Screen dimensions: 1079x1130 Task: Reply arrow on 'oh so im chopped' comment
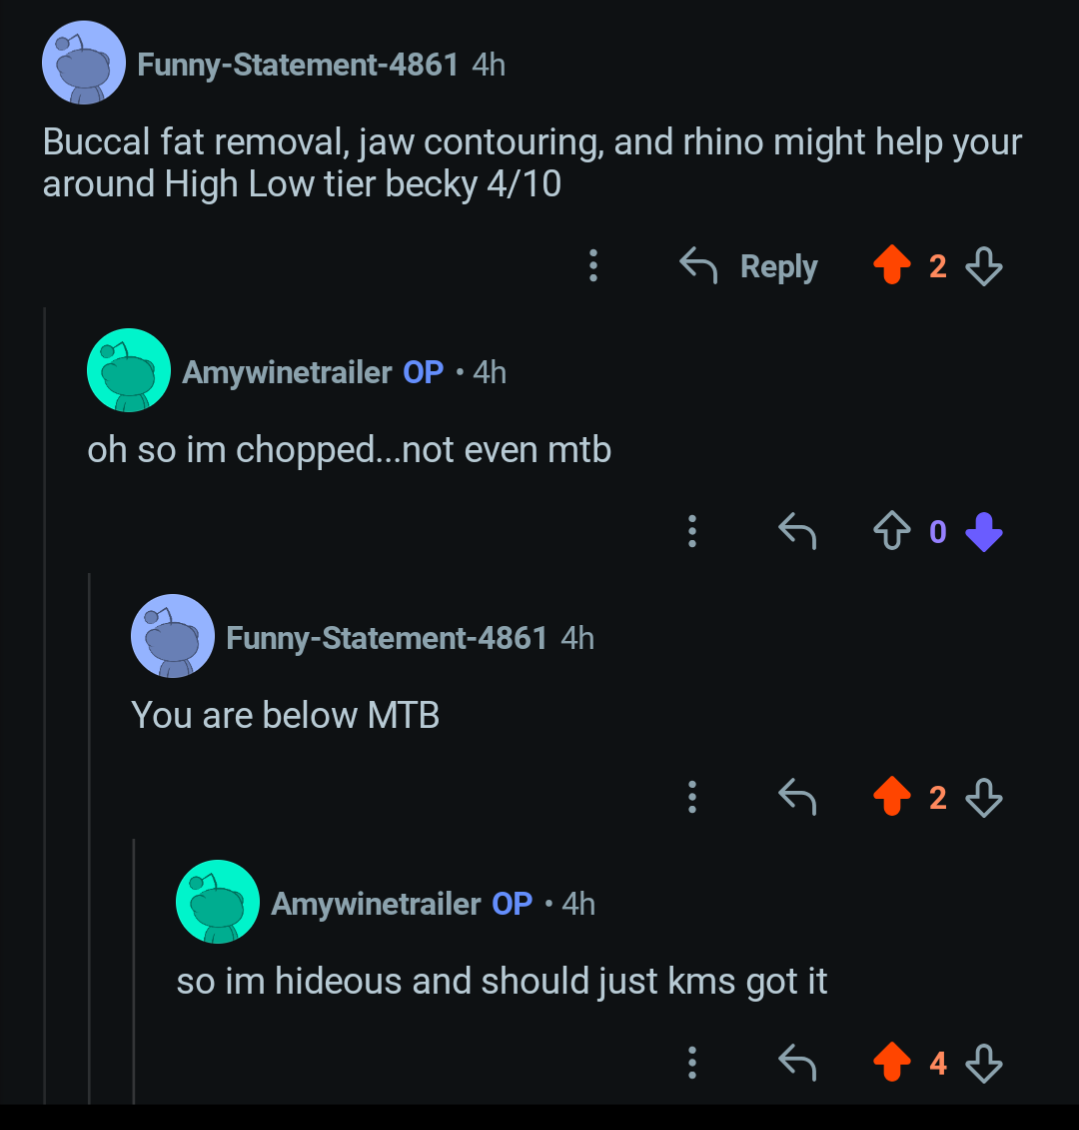tap(797, 531)
